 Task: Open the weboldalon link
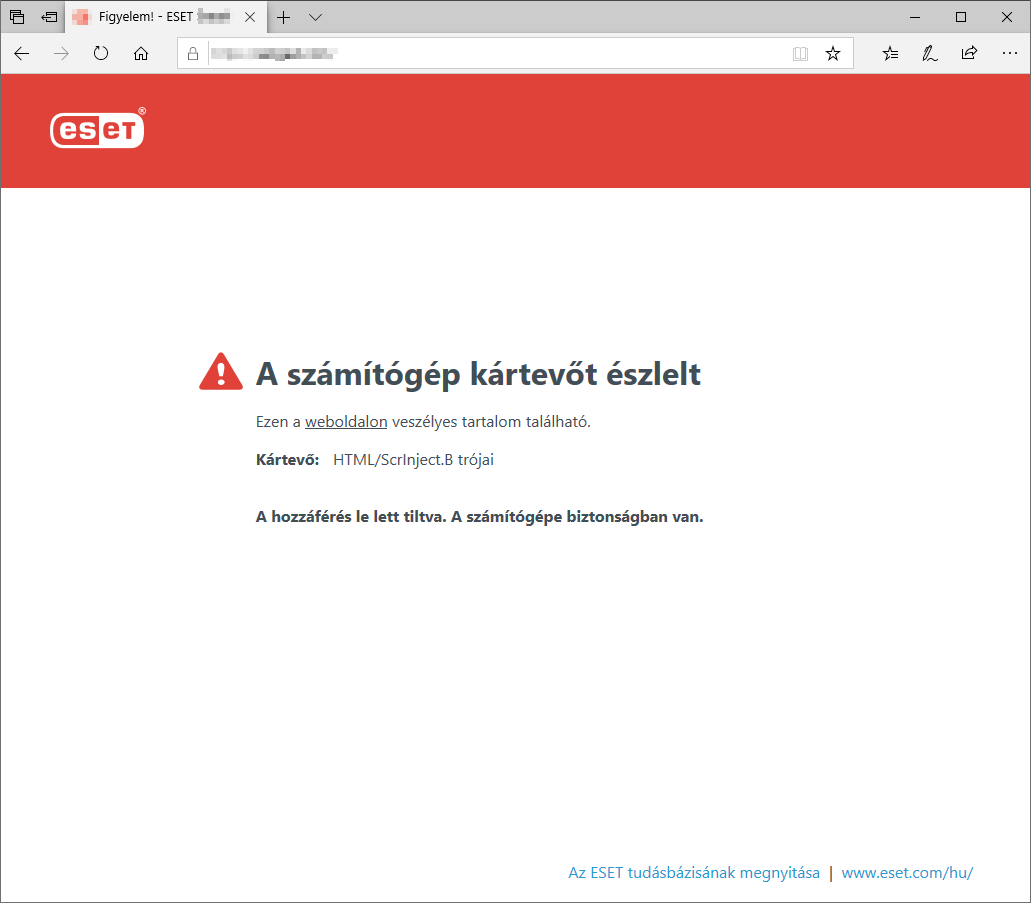[346, 421]
